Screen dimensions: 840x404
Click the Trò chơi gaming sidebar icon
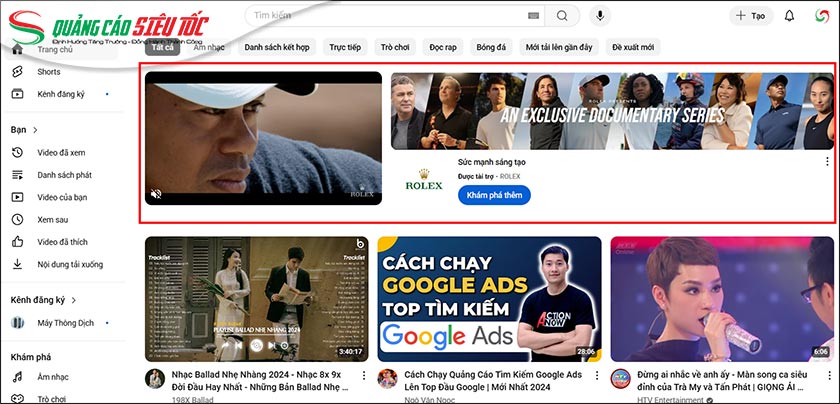coord(17,399)
